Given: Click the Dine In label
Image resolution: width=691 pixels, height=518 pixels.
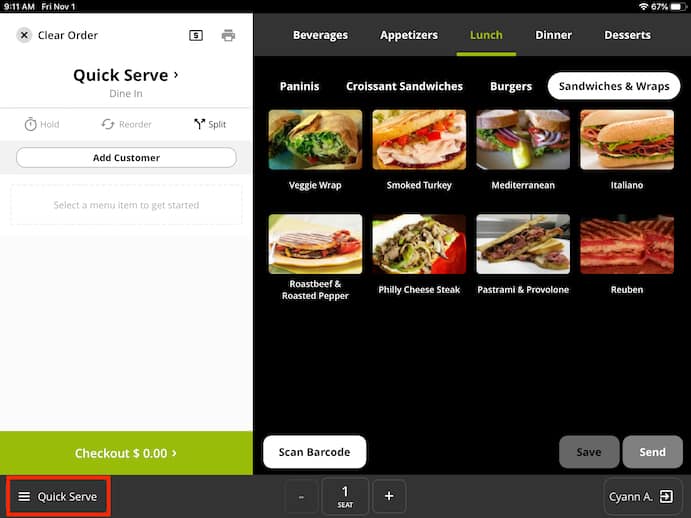Looking at the screenshot, I should point(126,93).
